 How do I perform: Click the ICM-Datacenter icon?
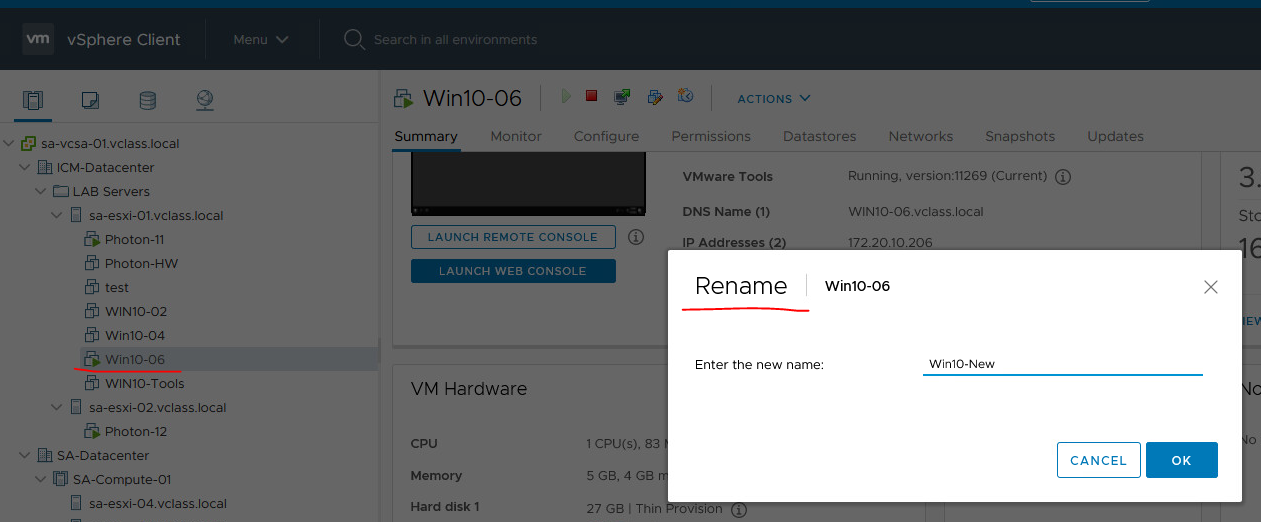click(45, 167)
